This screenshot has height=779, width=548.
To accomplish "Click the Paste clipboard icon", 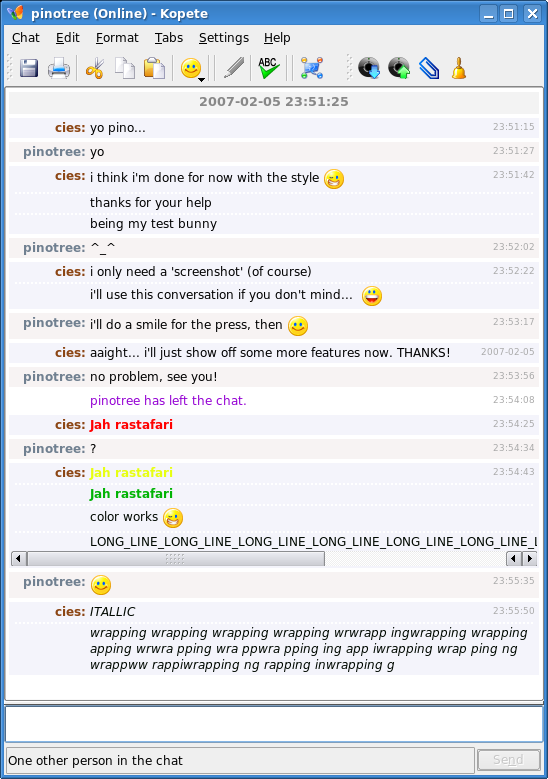I will pyautogui.click(x=154, y=68).
